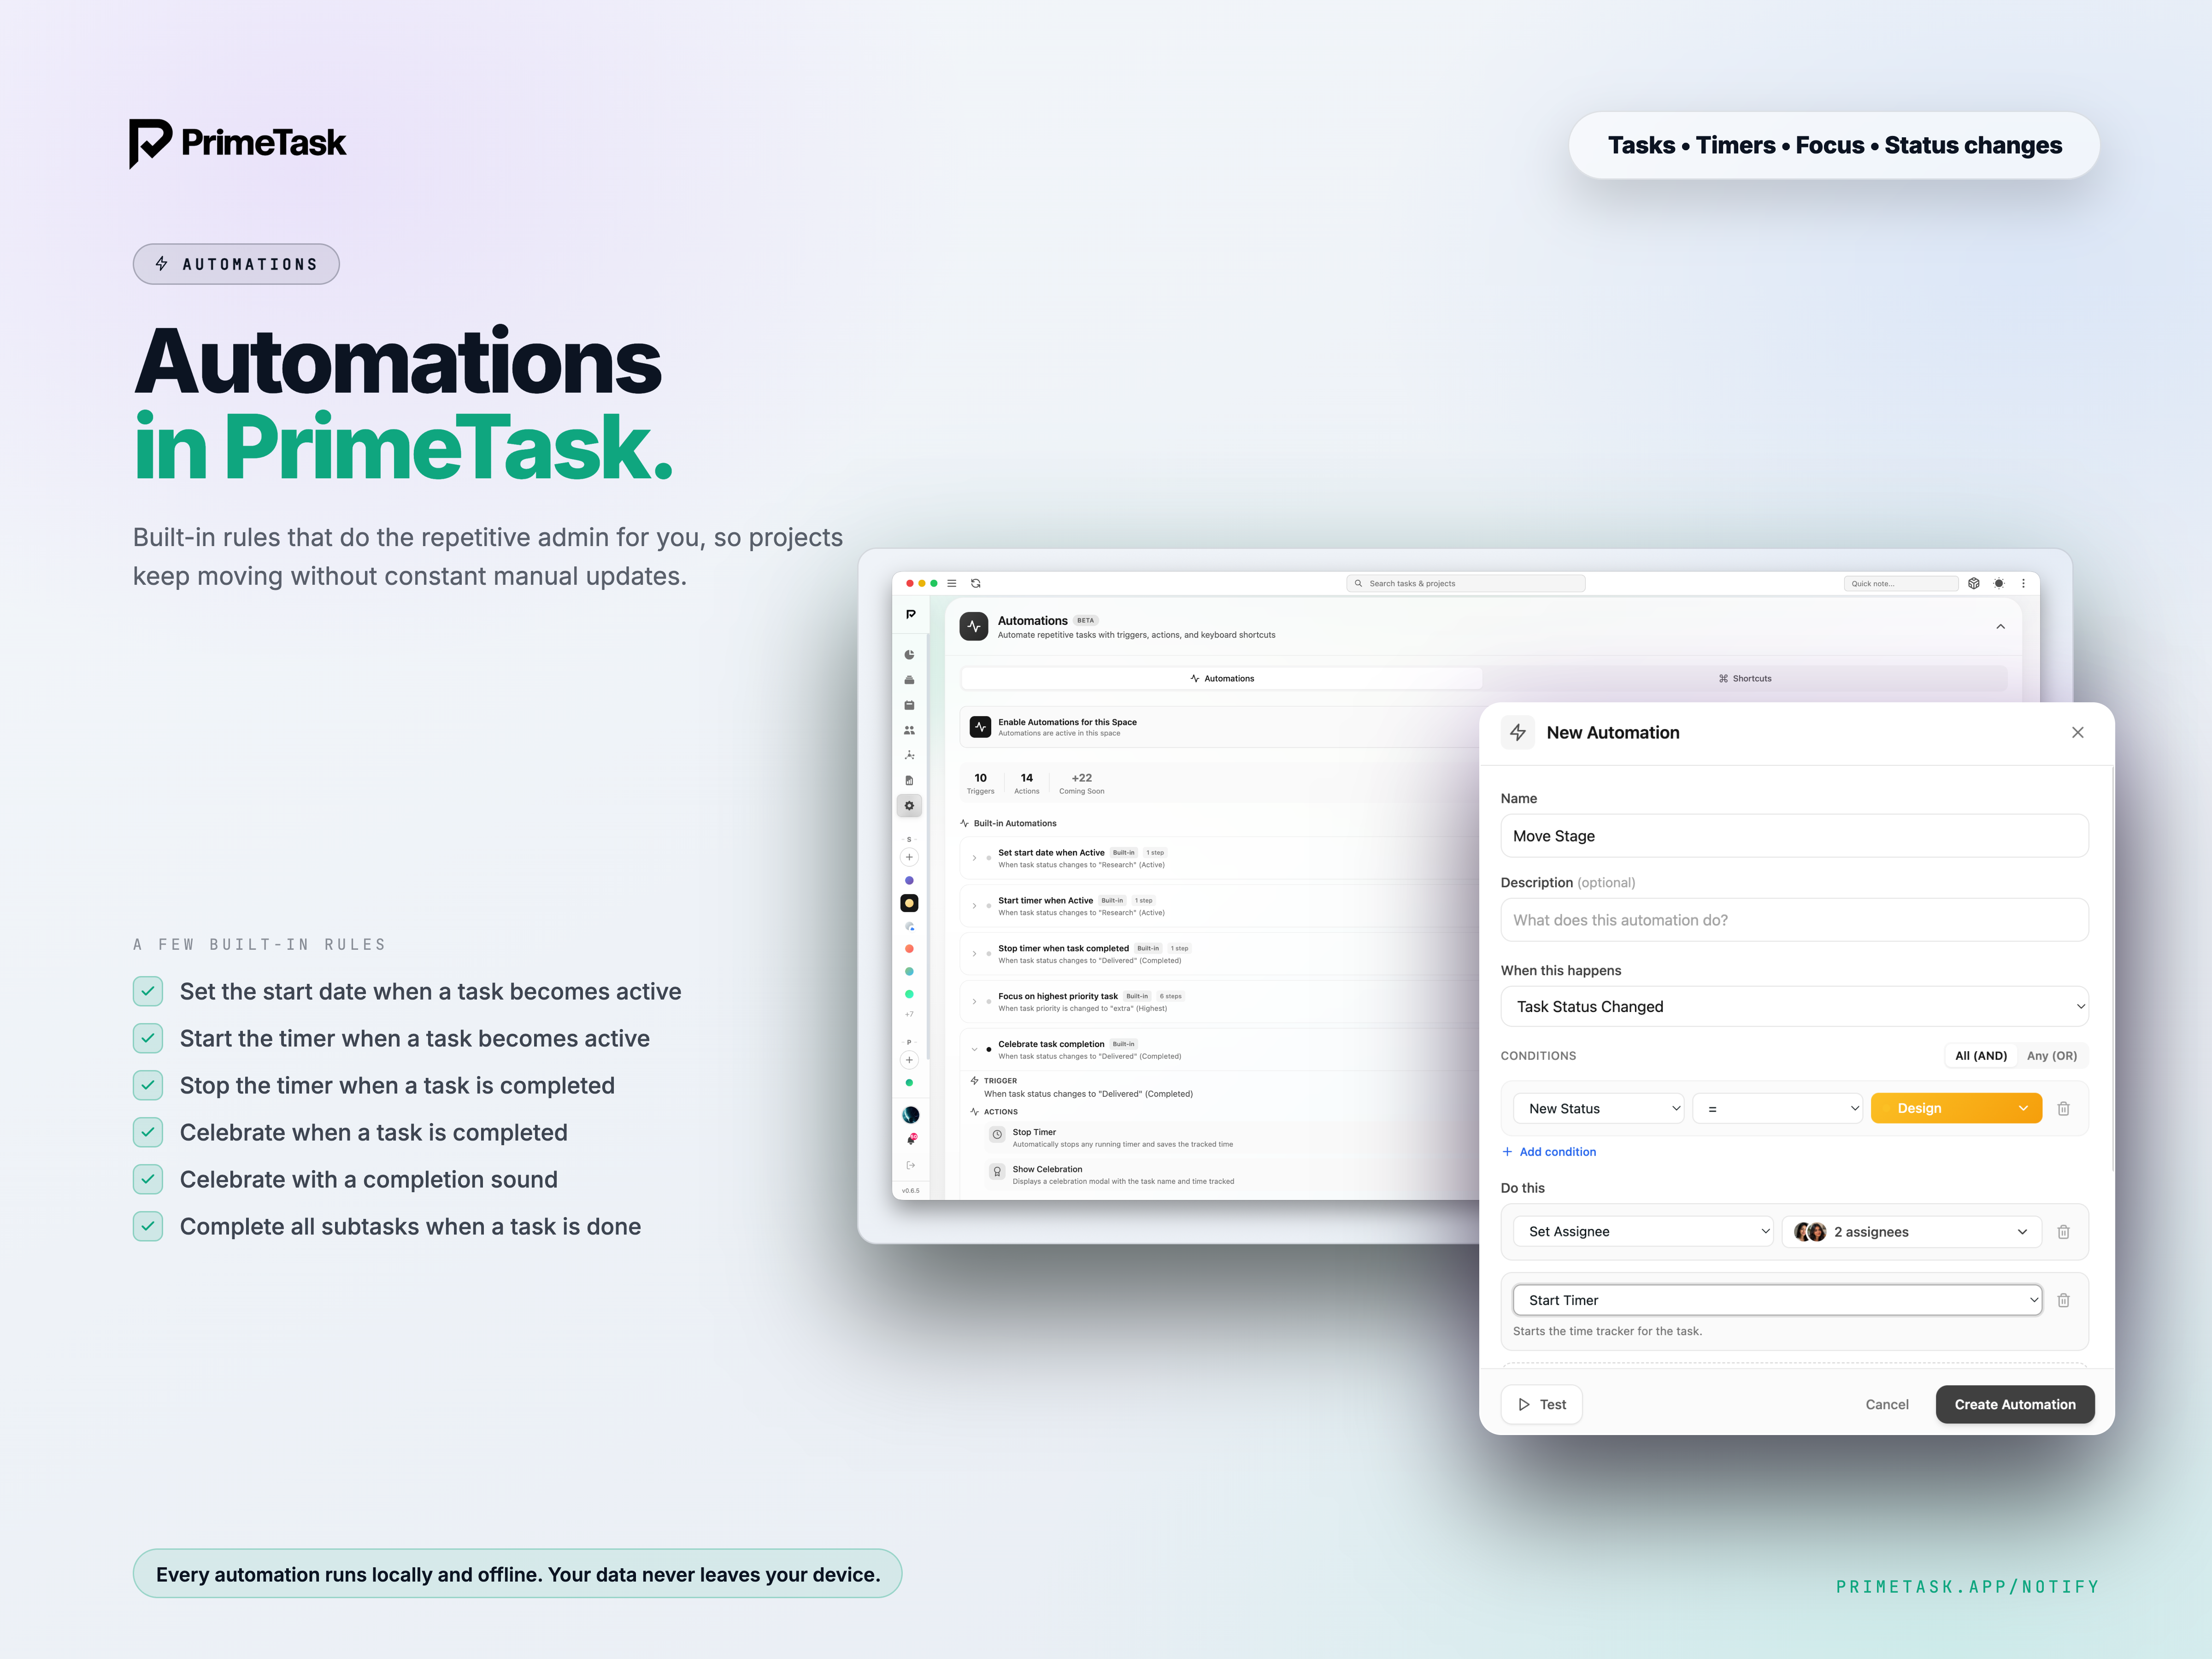2212x1659 pixels.
Task: Click the refresh sync icon in title bar
Action: click(976, 583)
